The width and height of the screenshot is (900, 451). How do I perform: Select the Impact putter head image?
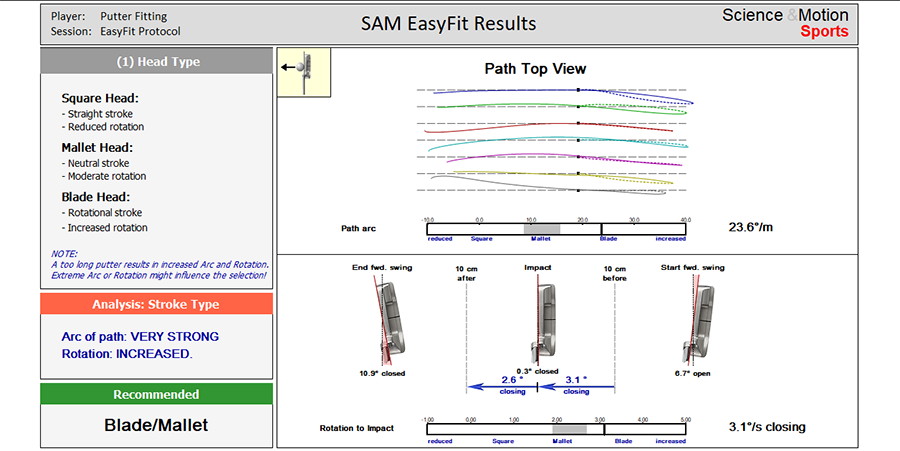542,320
